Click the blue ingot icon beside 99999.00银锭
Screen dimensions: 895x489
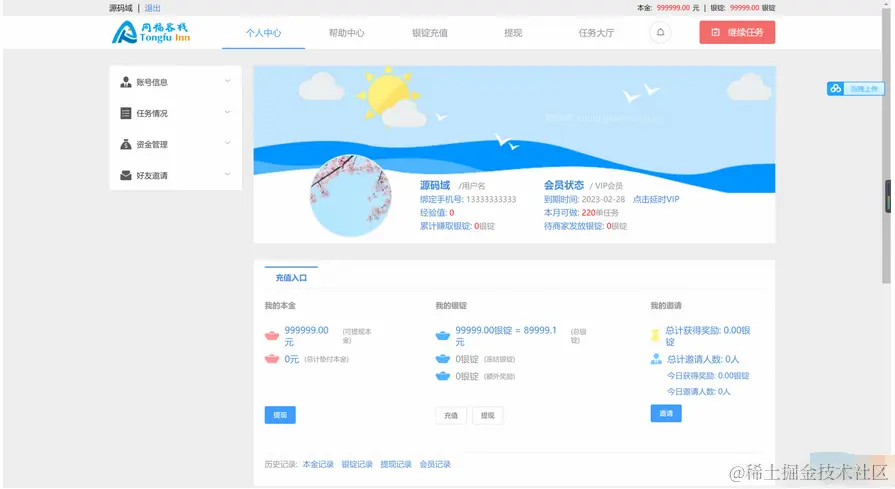[x=442, y=336]
